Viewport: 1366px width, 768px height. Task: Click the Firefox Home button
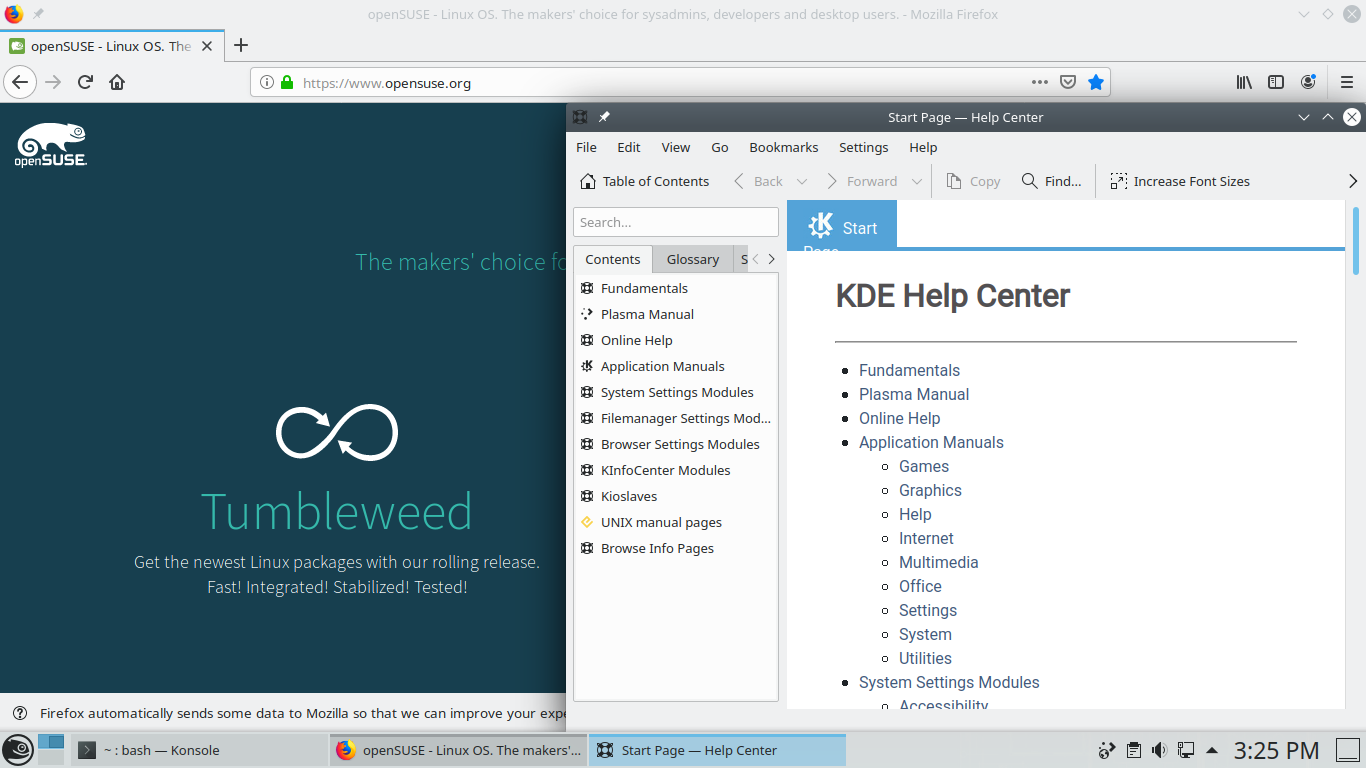point(117,82)
